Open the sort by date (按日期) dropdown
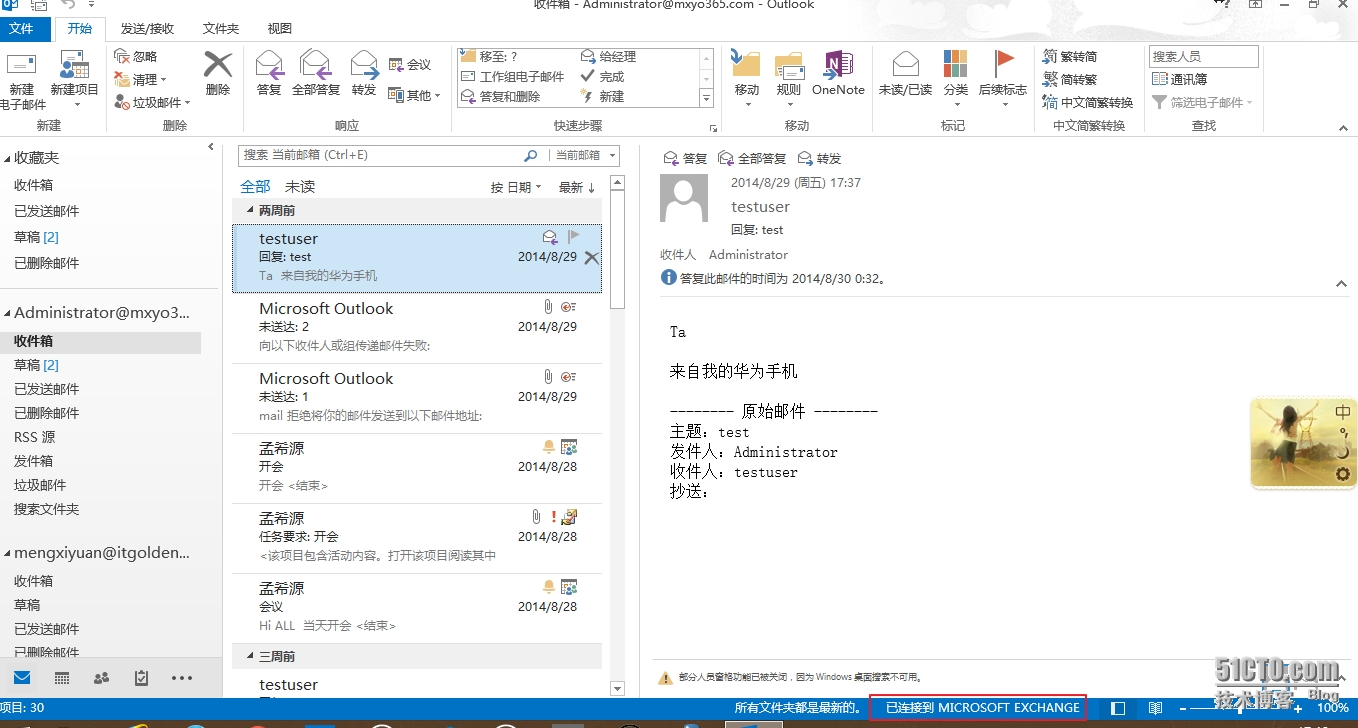This screenshot has width=1358, height=728. pos(516,188)
